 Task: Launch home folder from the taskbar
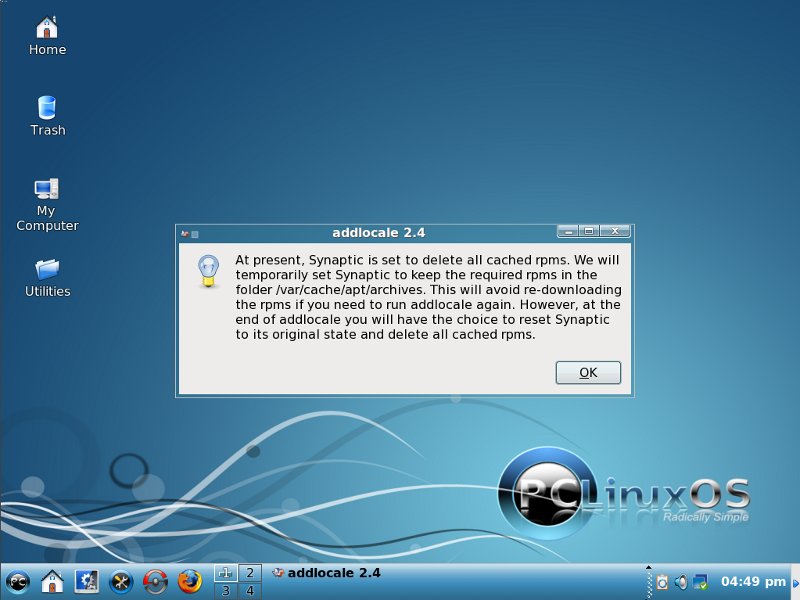(x=52, y=580)
